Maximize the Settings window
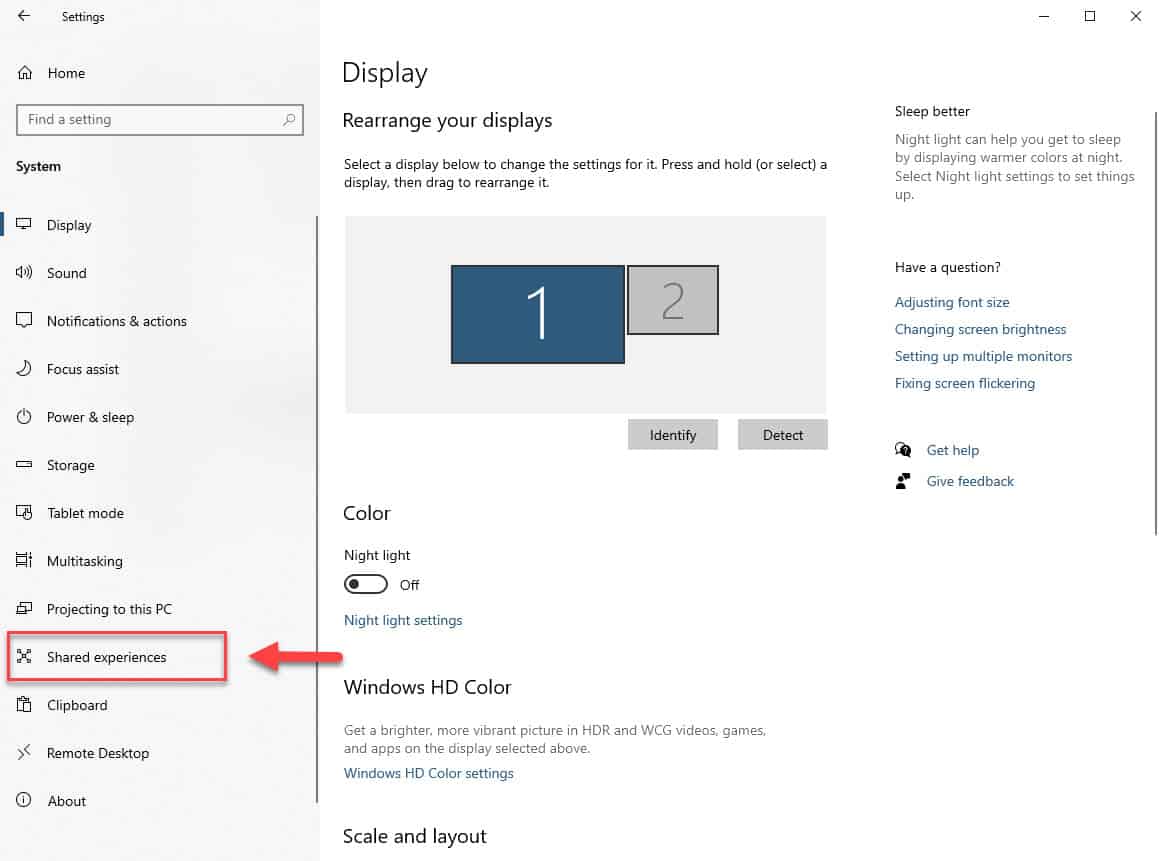The width and height of the screenshot is (1159, 861). (1090, 16)
